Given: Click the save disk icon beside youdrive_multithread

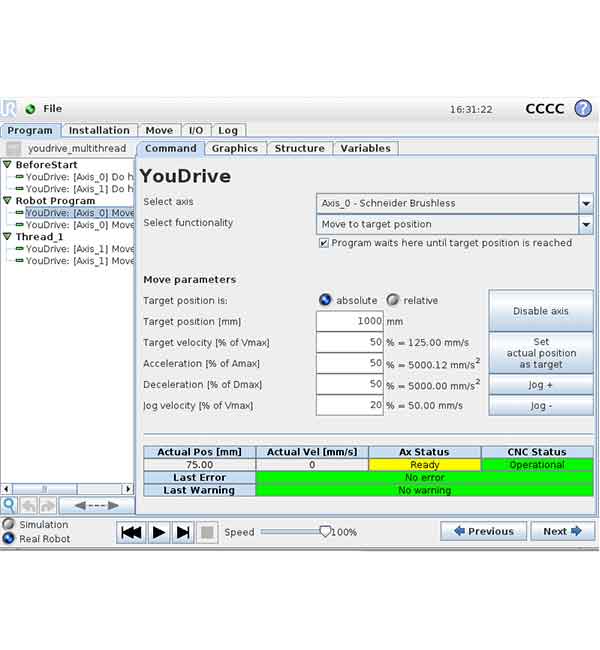Looking at the screenshot, I should point(13,148).
